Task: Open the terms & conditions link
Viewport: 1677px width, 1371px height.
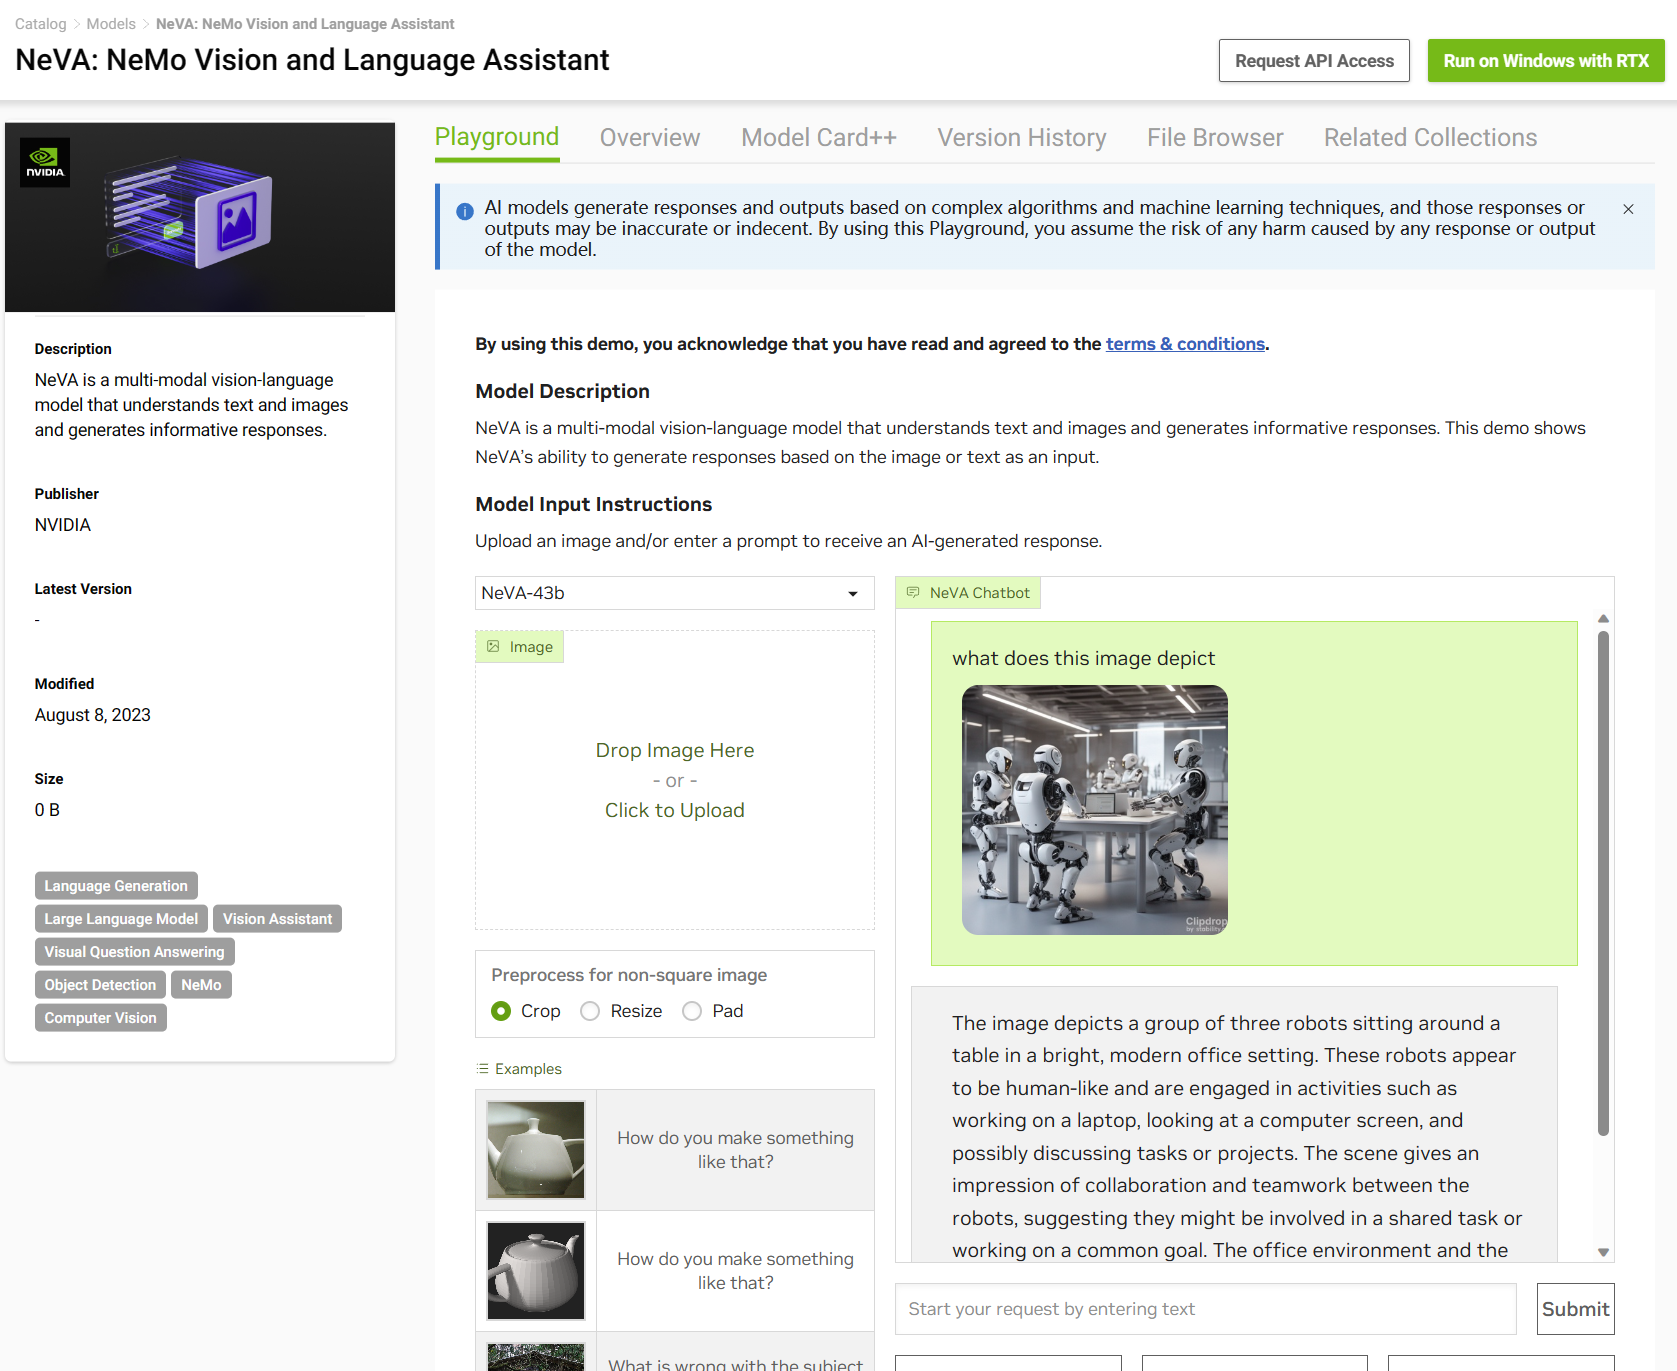Action: [x=1185, y=344]
